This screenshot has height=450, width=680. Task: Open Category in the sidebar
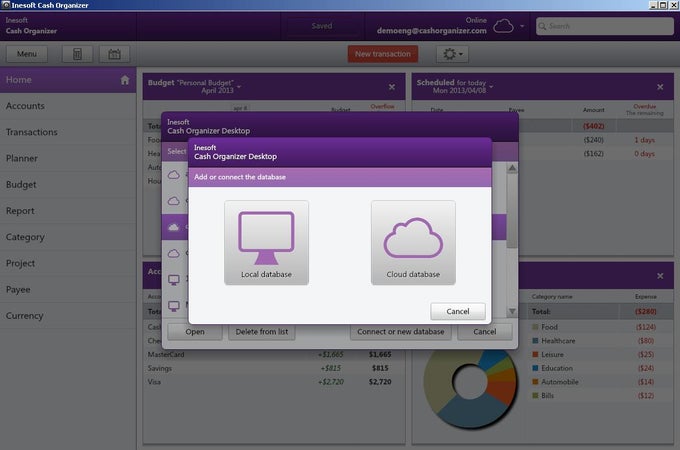click(68, 237)
